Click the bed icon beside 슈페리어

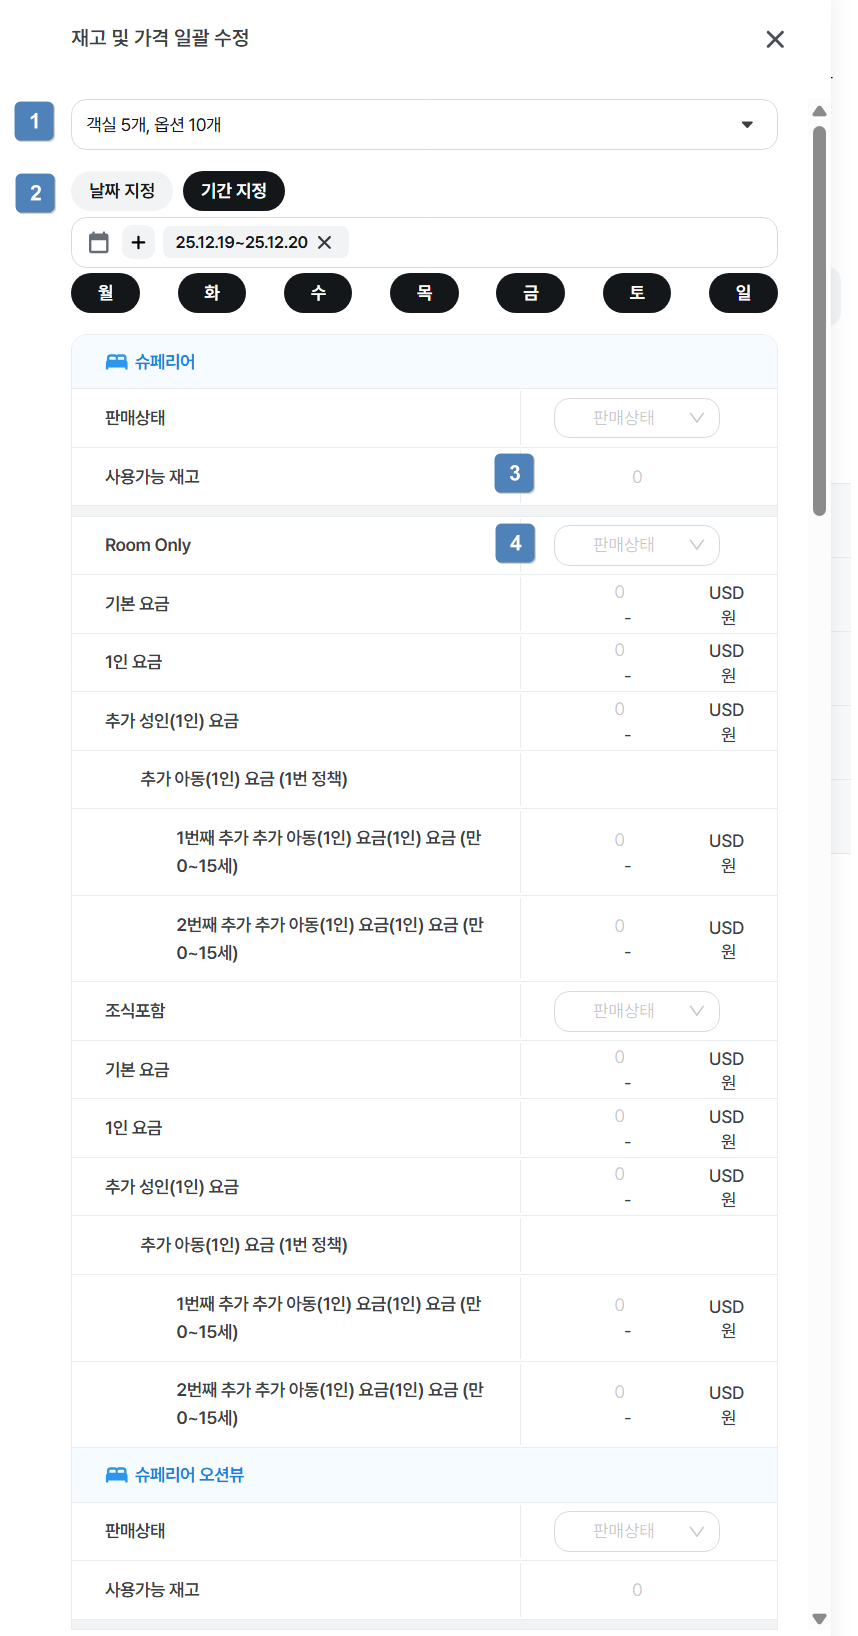[116, 362]
